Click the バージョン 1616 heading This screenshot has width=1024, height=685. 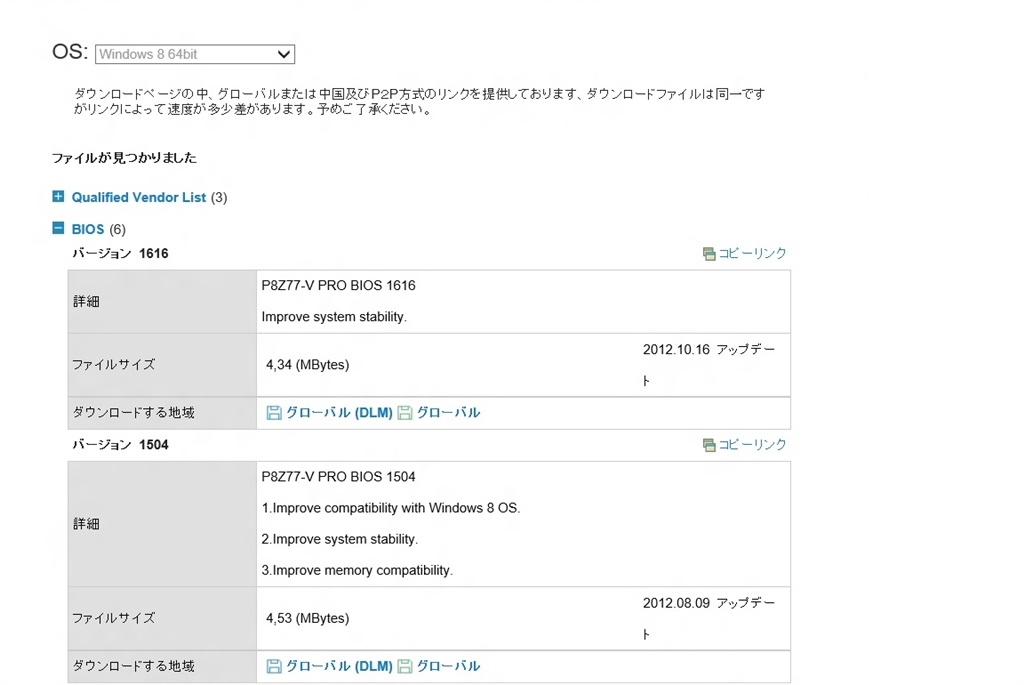[x=120, y=253]
